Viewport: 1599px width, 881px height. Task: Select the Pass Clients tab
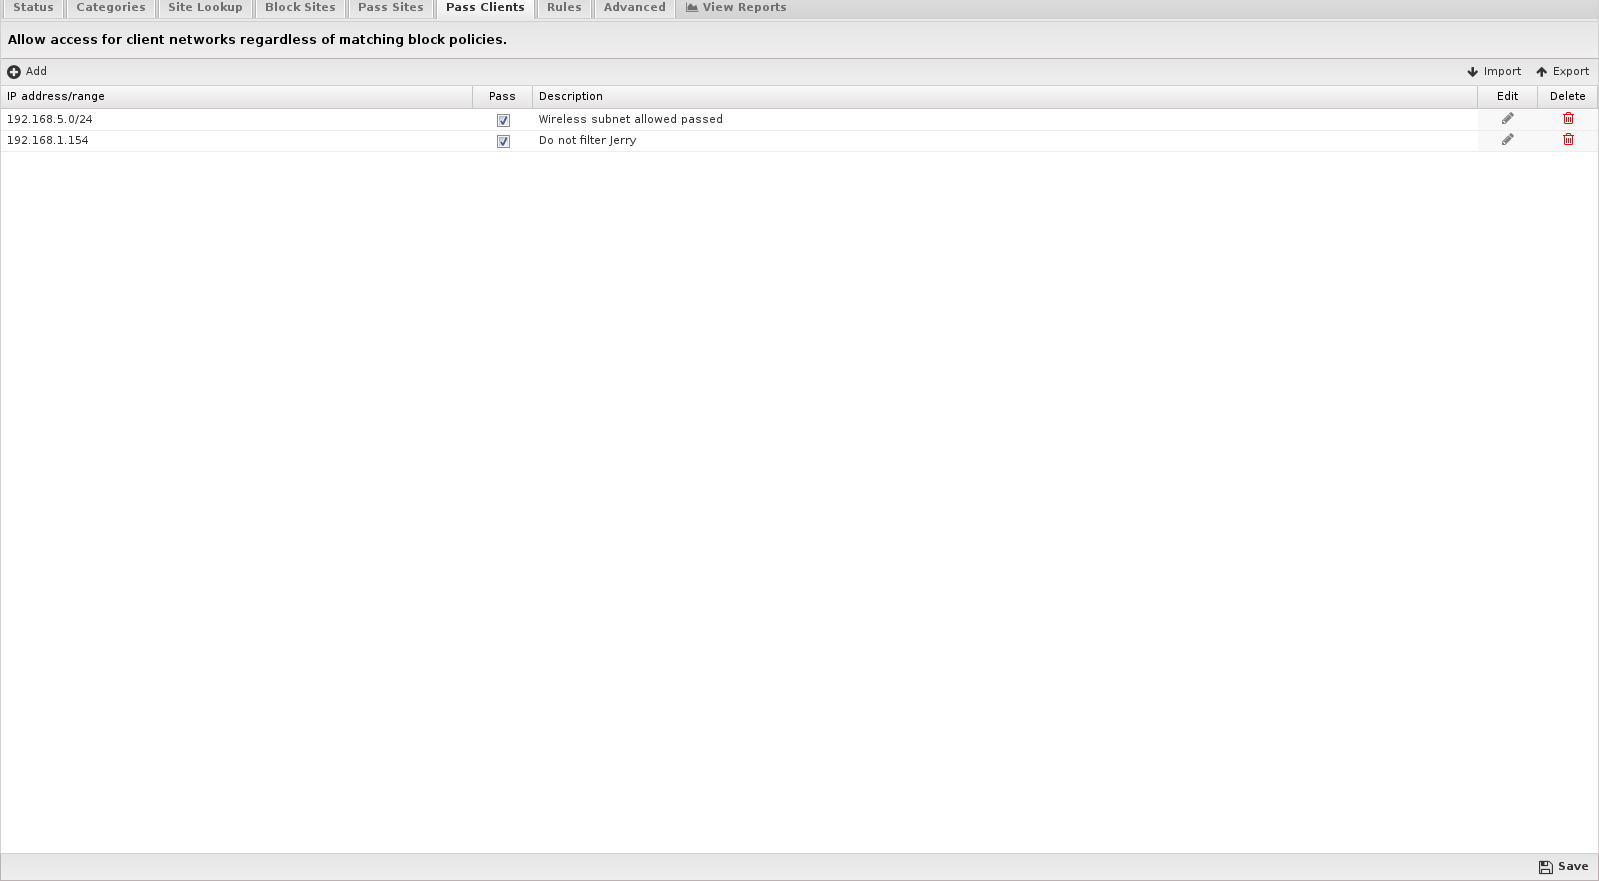click(485, 8)
